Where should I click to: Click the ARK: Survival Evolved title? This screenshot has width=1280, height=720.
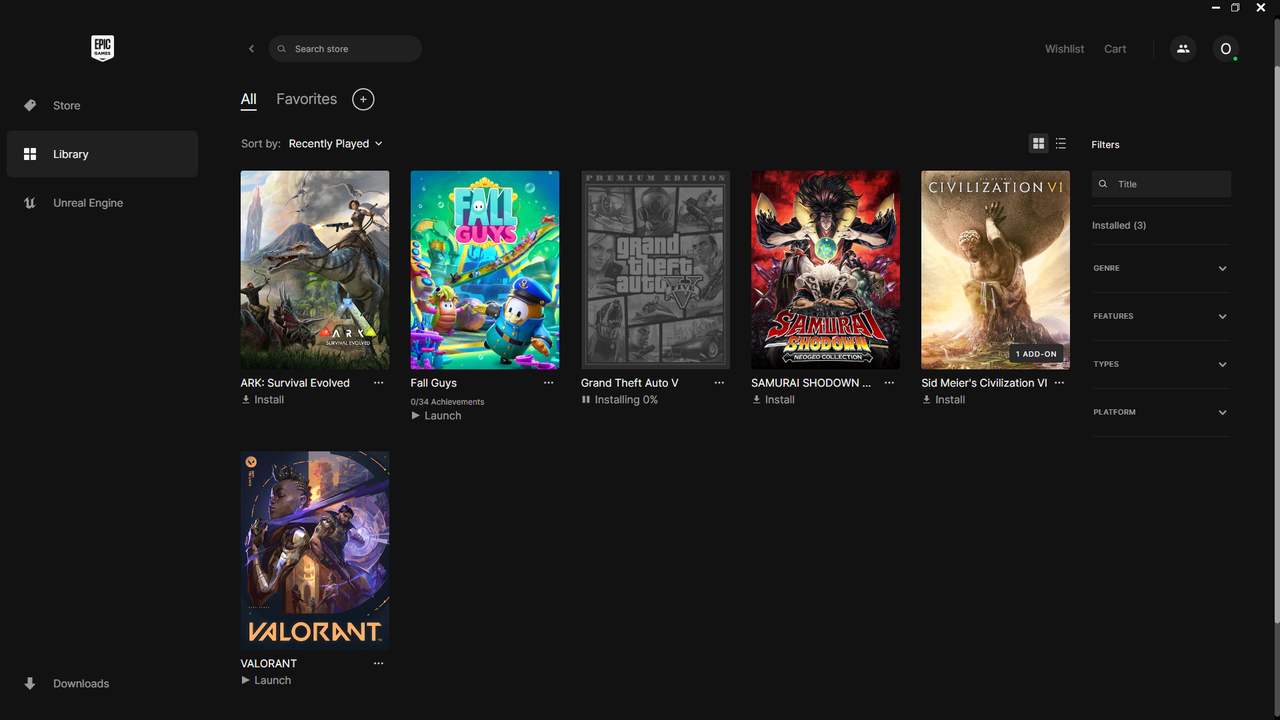click(x=295, y=383)
